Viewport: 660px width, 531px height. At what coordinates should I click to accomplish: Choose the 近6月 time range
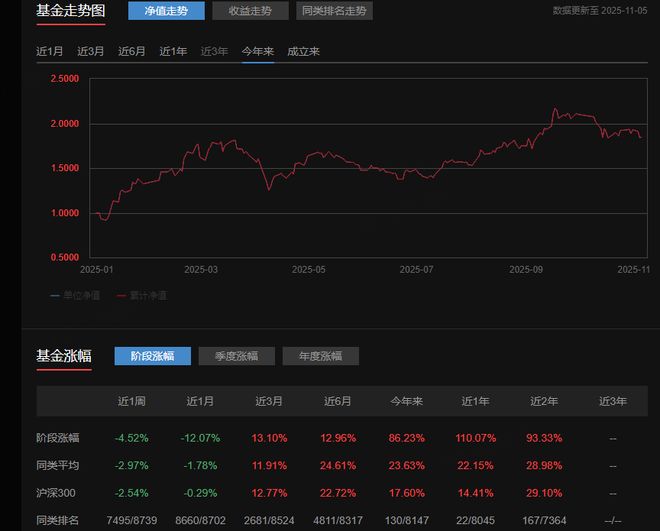[131, 51]
